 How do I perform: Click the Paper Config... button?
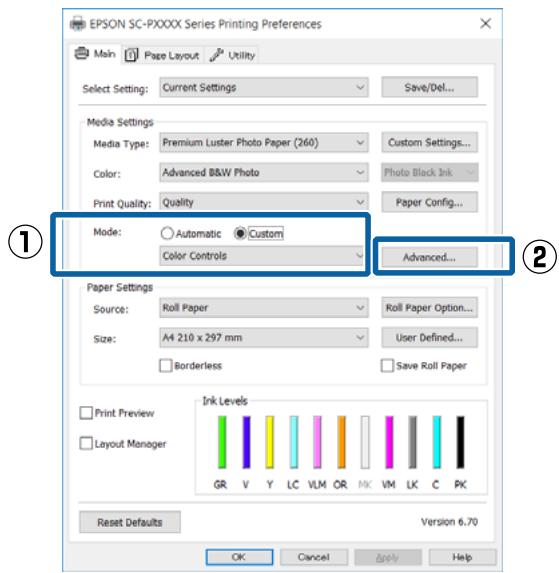point(429,202)
